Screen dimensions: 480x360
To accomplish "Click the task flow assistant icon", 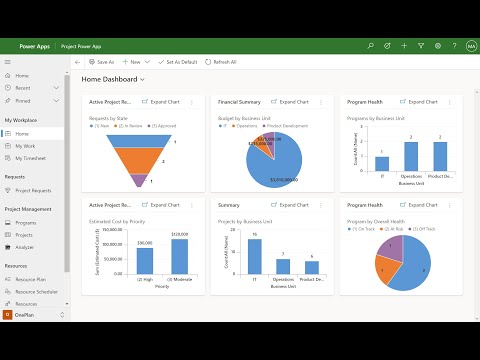I will [x=387, y=46].
